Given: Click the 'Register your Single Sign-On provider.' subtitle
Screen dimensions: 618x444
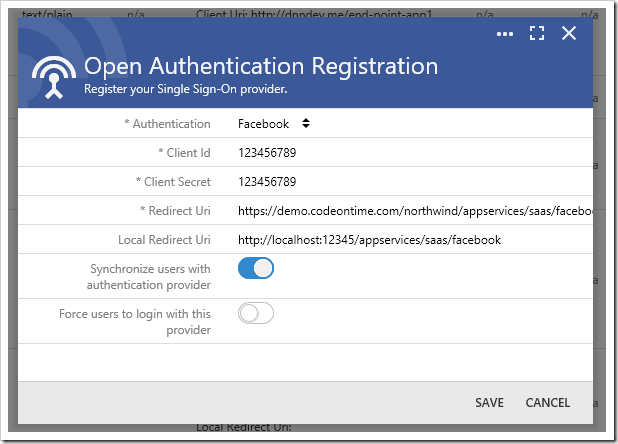Looking at the screenshot, I should 186,89.
